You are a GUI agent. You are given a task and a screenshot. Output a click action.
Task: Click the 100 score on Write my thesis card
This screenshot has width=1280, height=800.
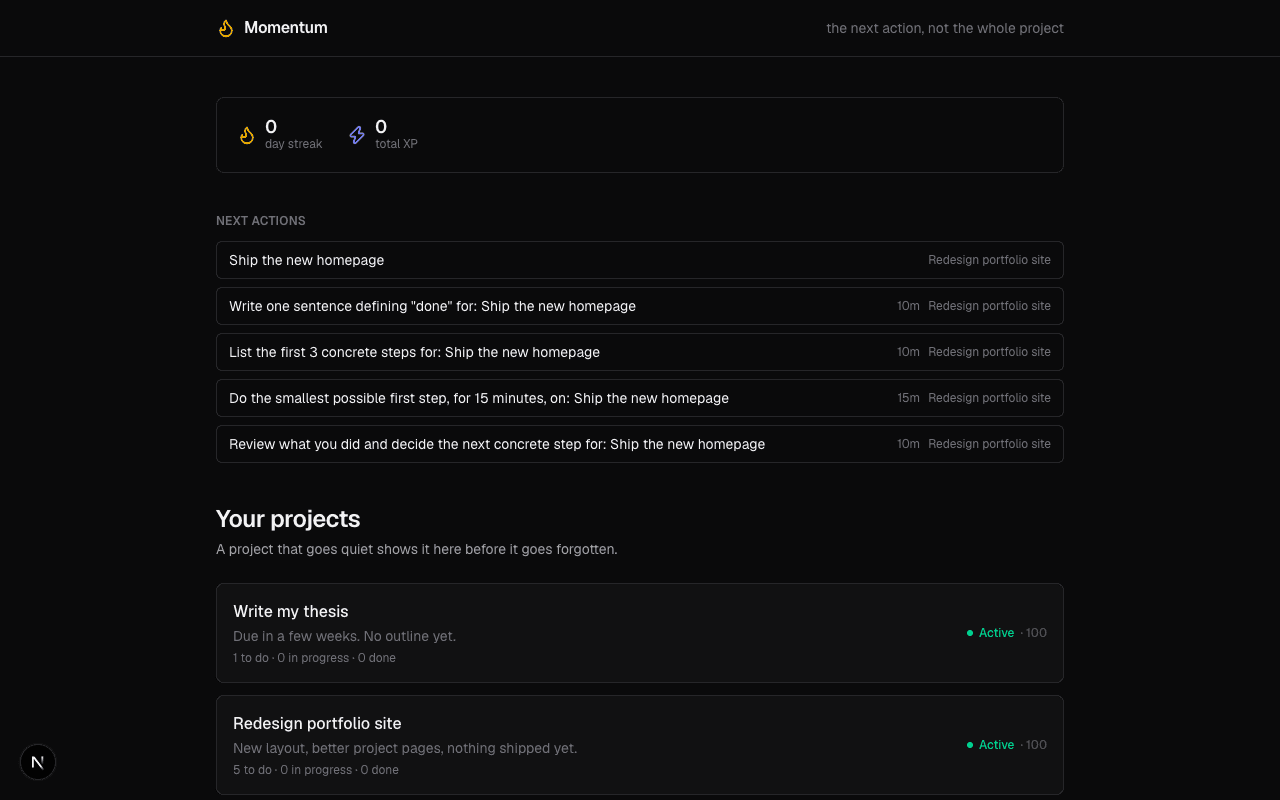(1036, 633)
